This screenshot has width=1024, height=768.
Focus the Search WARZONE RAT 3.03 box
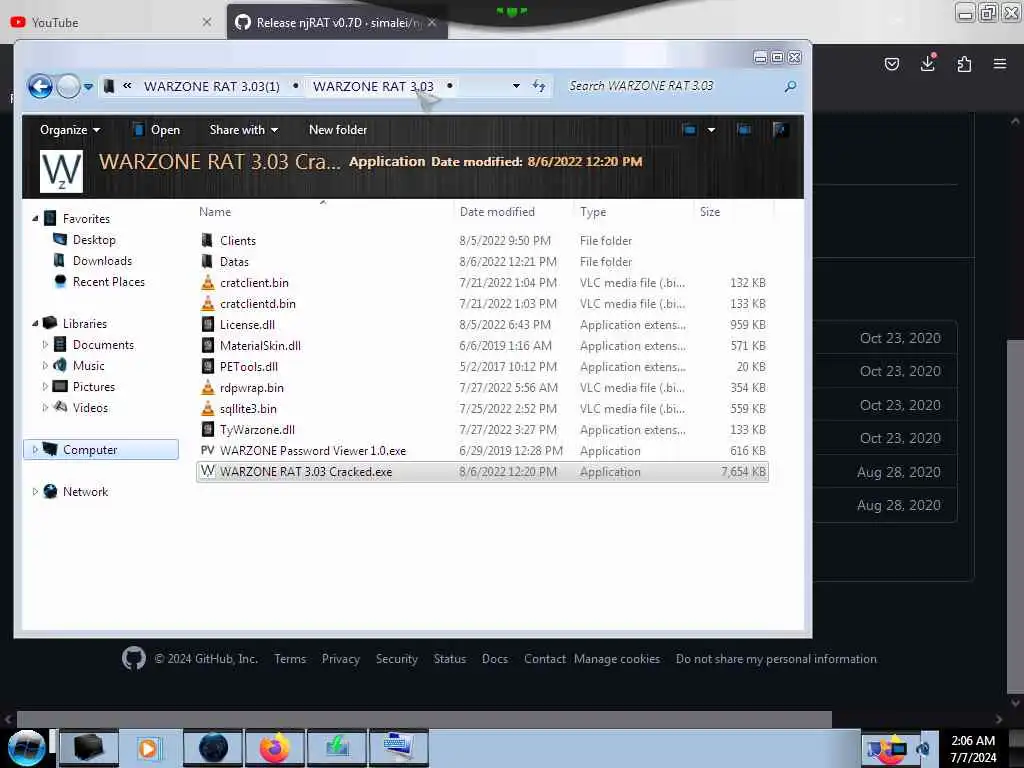pyautogui.click(x=673, y=86)
